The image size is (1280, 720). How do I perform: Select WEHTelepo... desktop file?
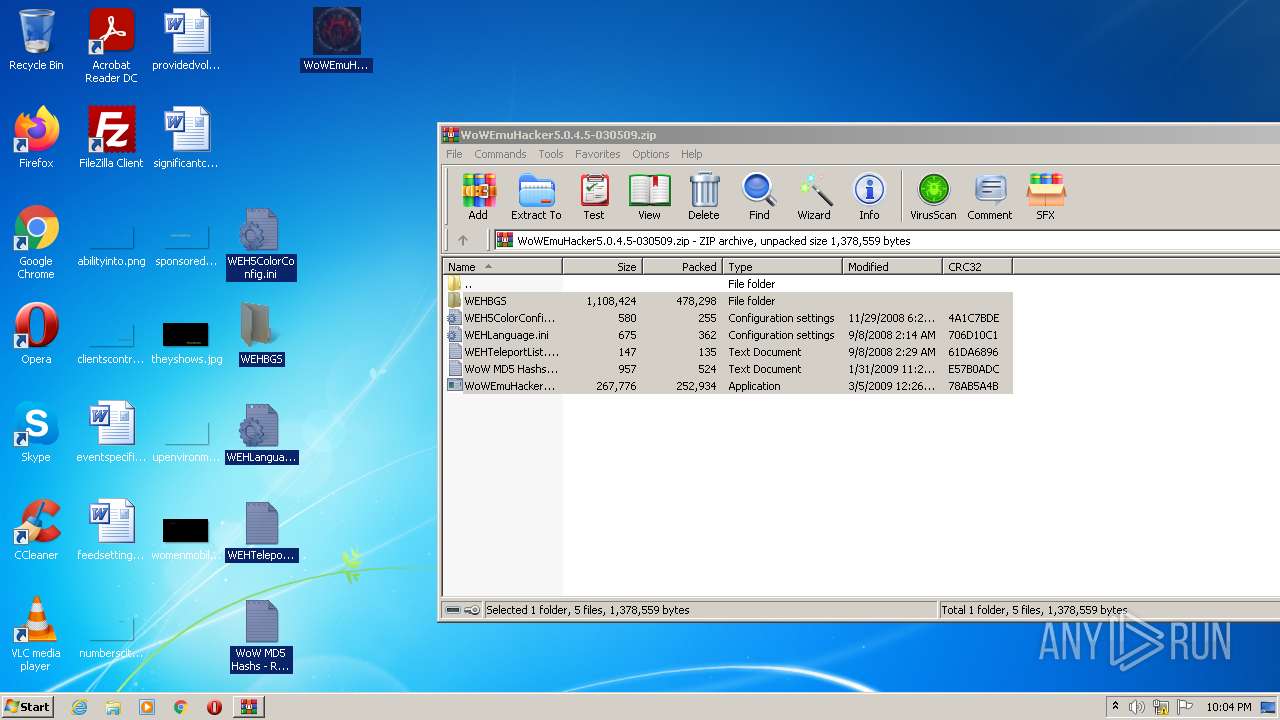261,530
